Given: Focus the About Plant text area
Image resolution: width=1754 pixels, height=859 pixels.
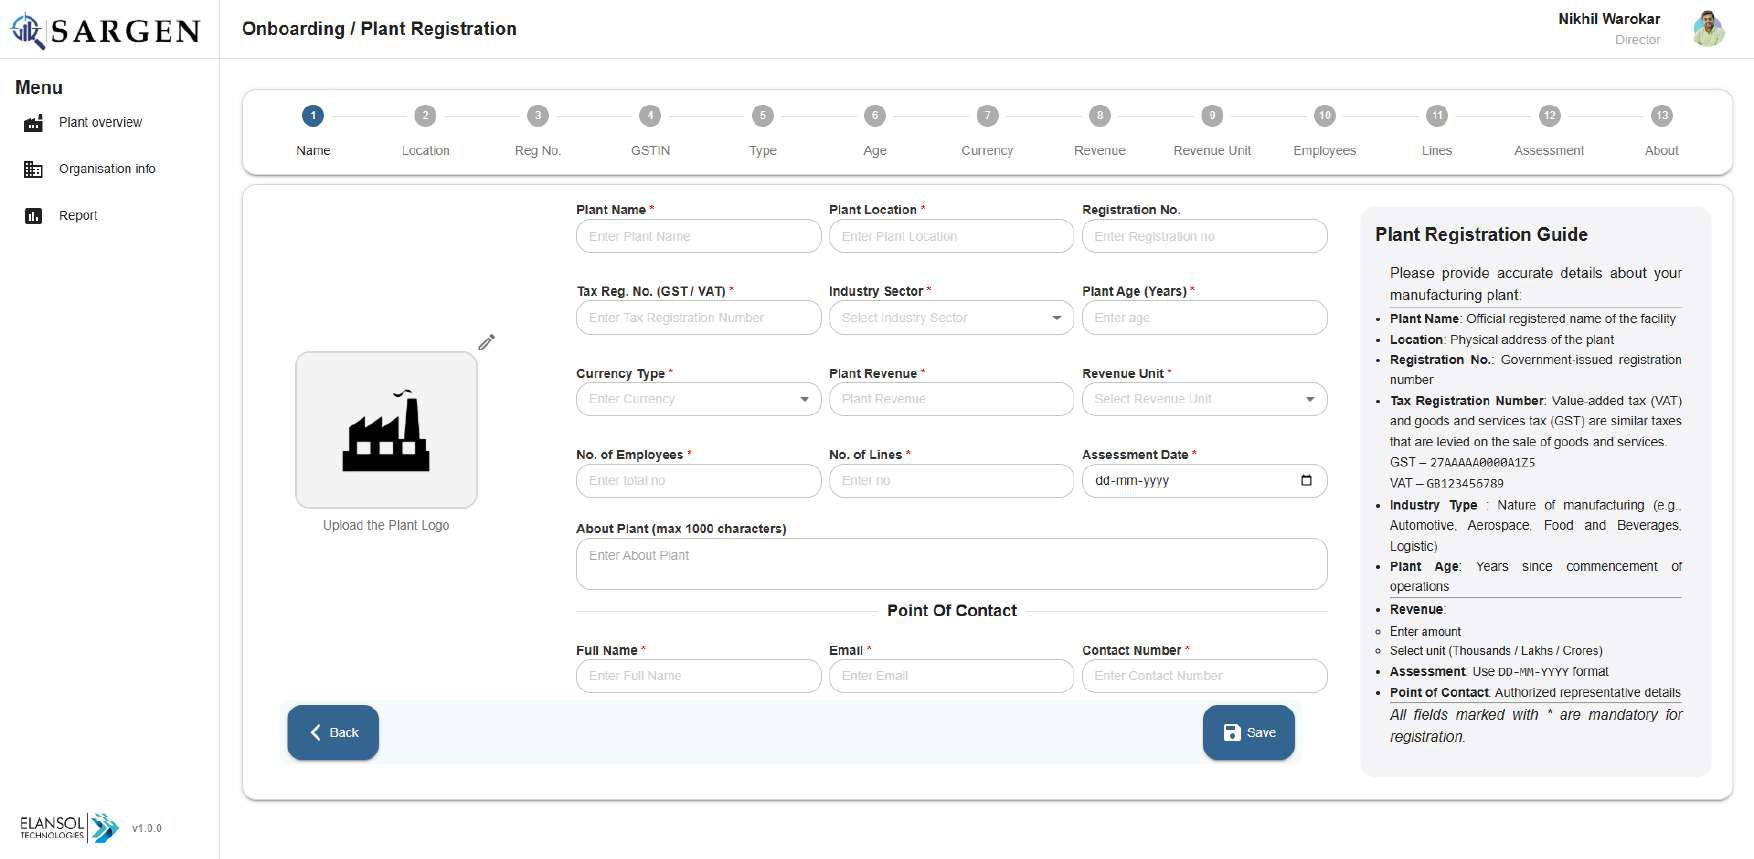Looking at the screenshot, I should (951, 565).
